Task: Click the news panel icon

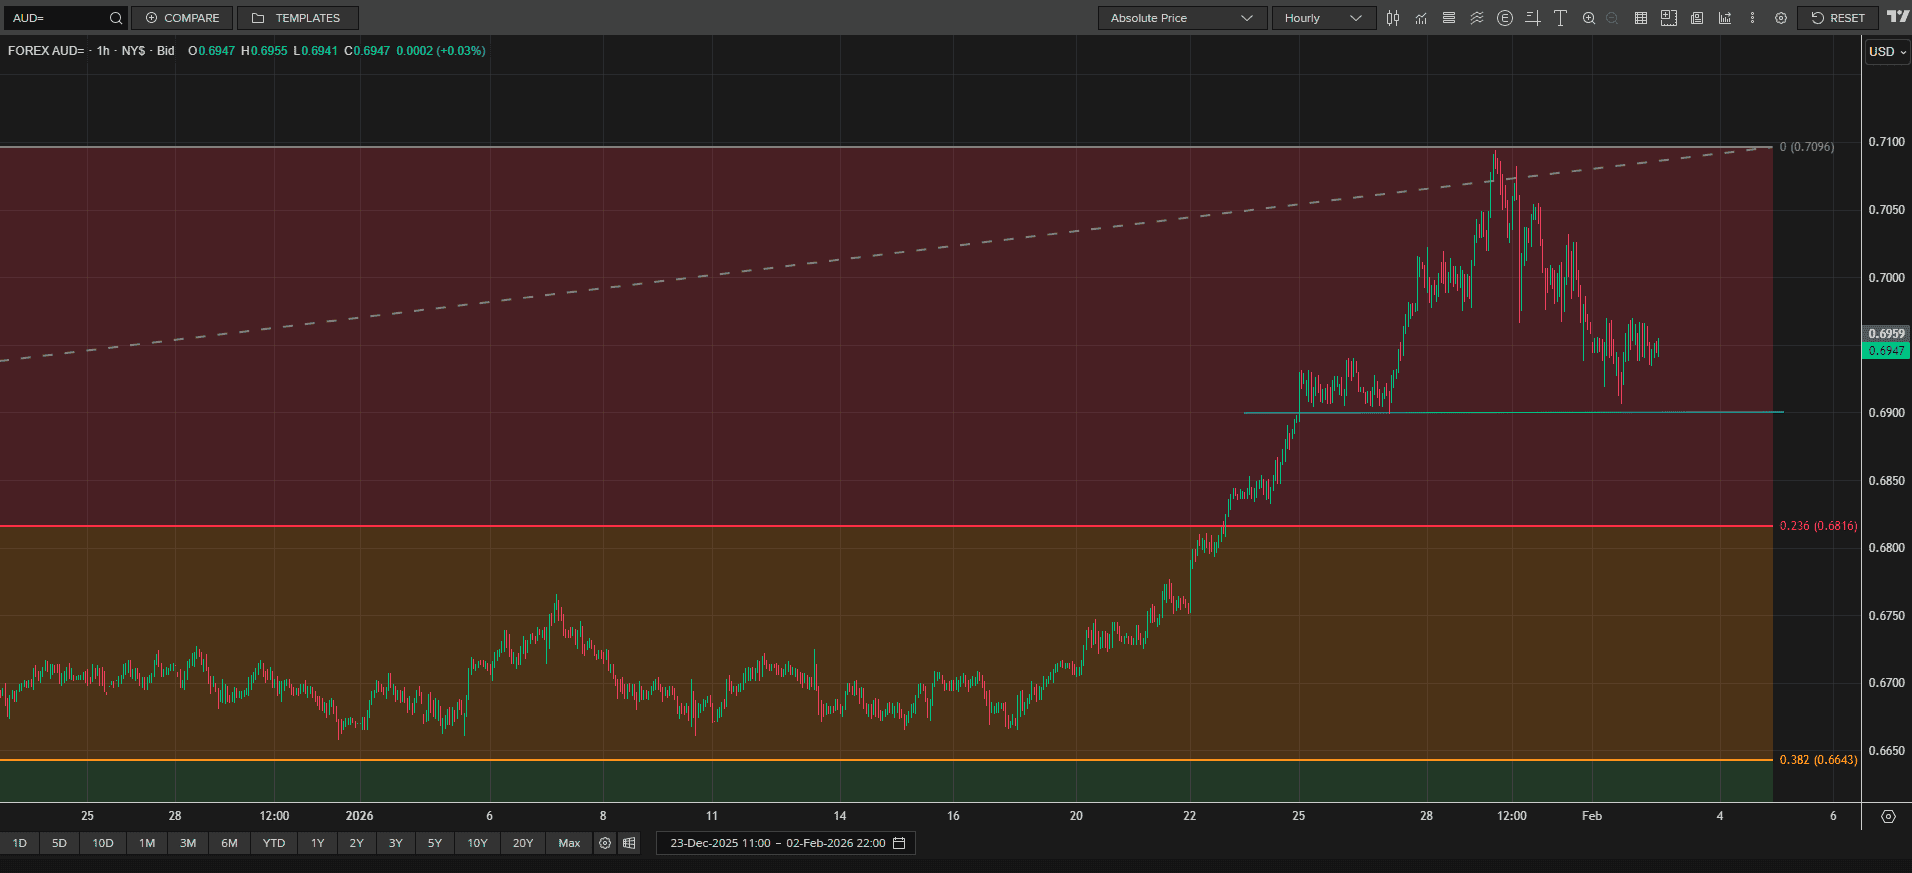Action: pos(1697,18)
